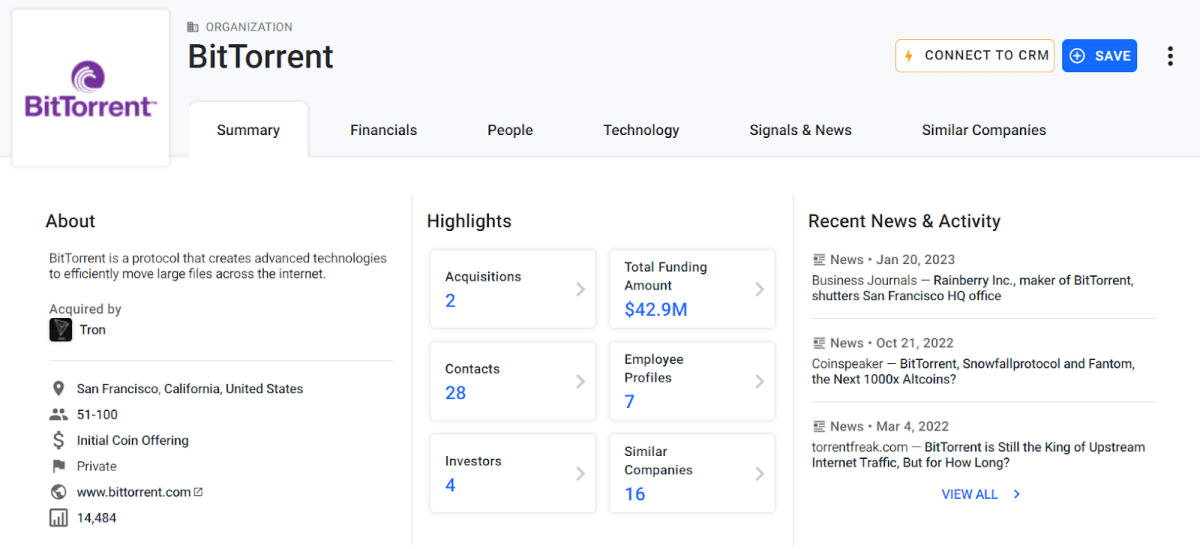This screenshot has height=549, width=1200.
Task: Click the organization building icon above BitTorrent
Action: point(193,27)
